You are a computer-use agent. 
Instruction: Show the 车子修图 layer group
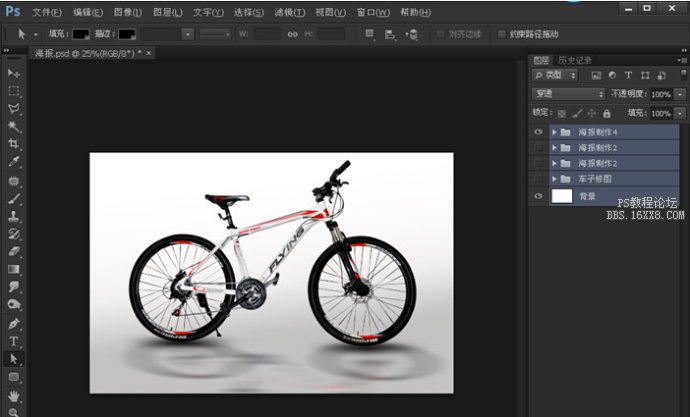(x=538, y=179)
